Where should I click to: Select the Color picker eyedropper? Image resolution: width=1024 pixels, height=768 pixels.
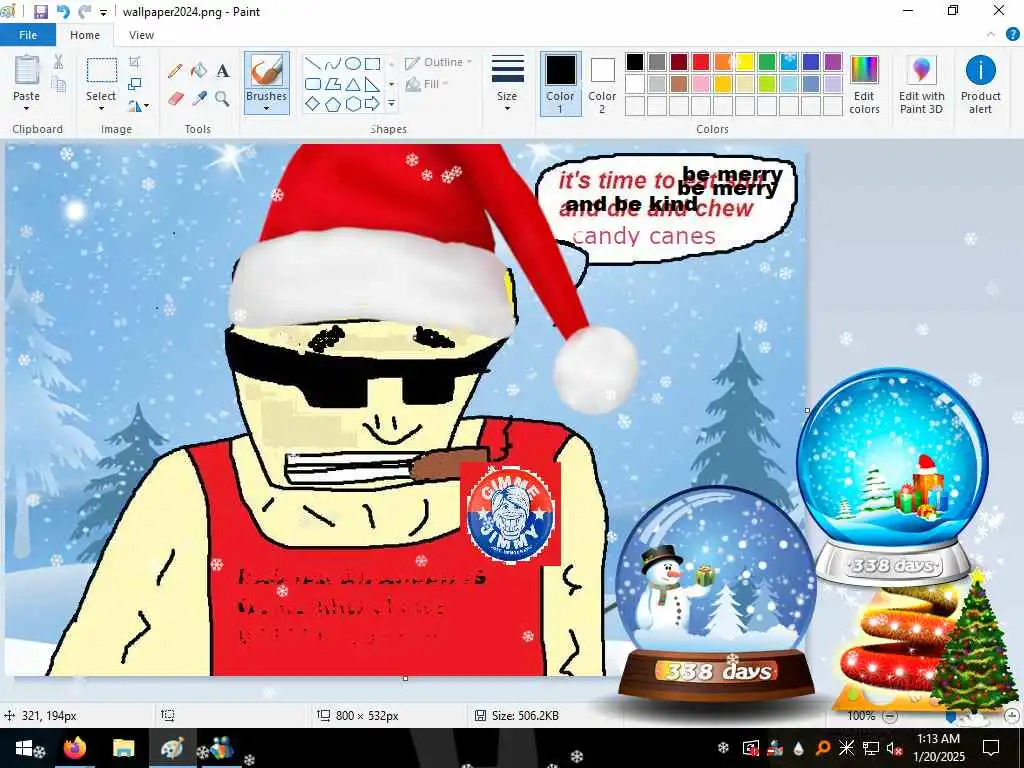(x=199, y=98)
